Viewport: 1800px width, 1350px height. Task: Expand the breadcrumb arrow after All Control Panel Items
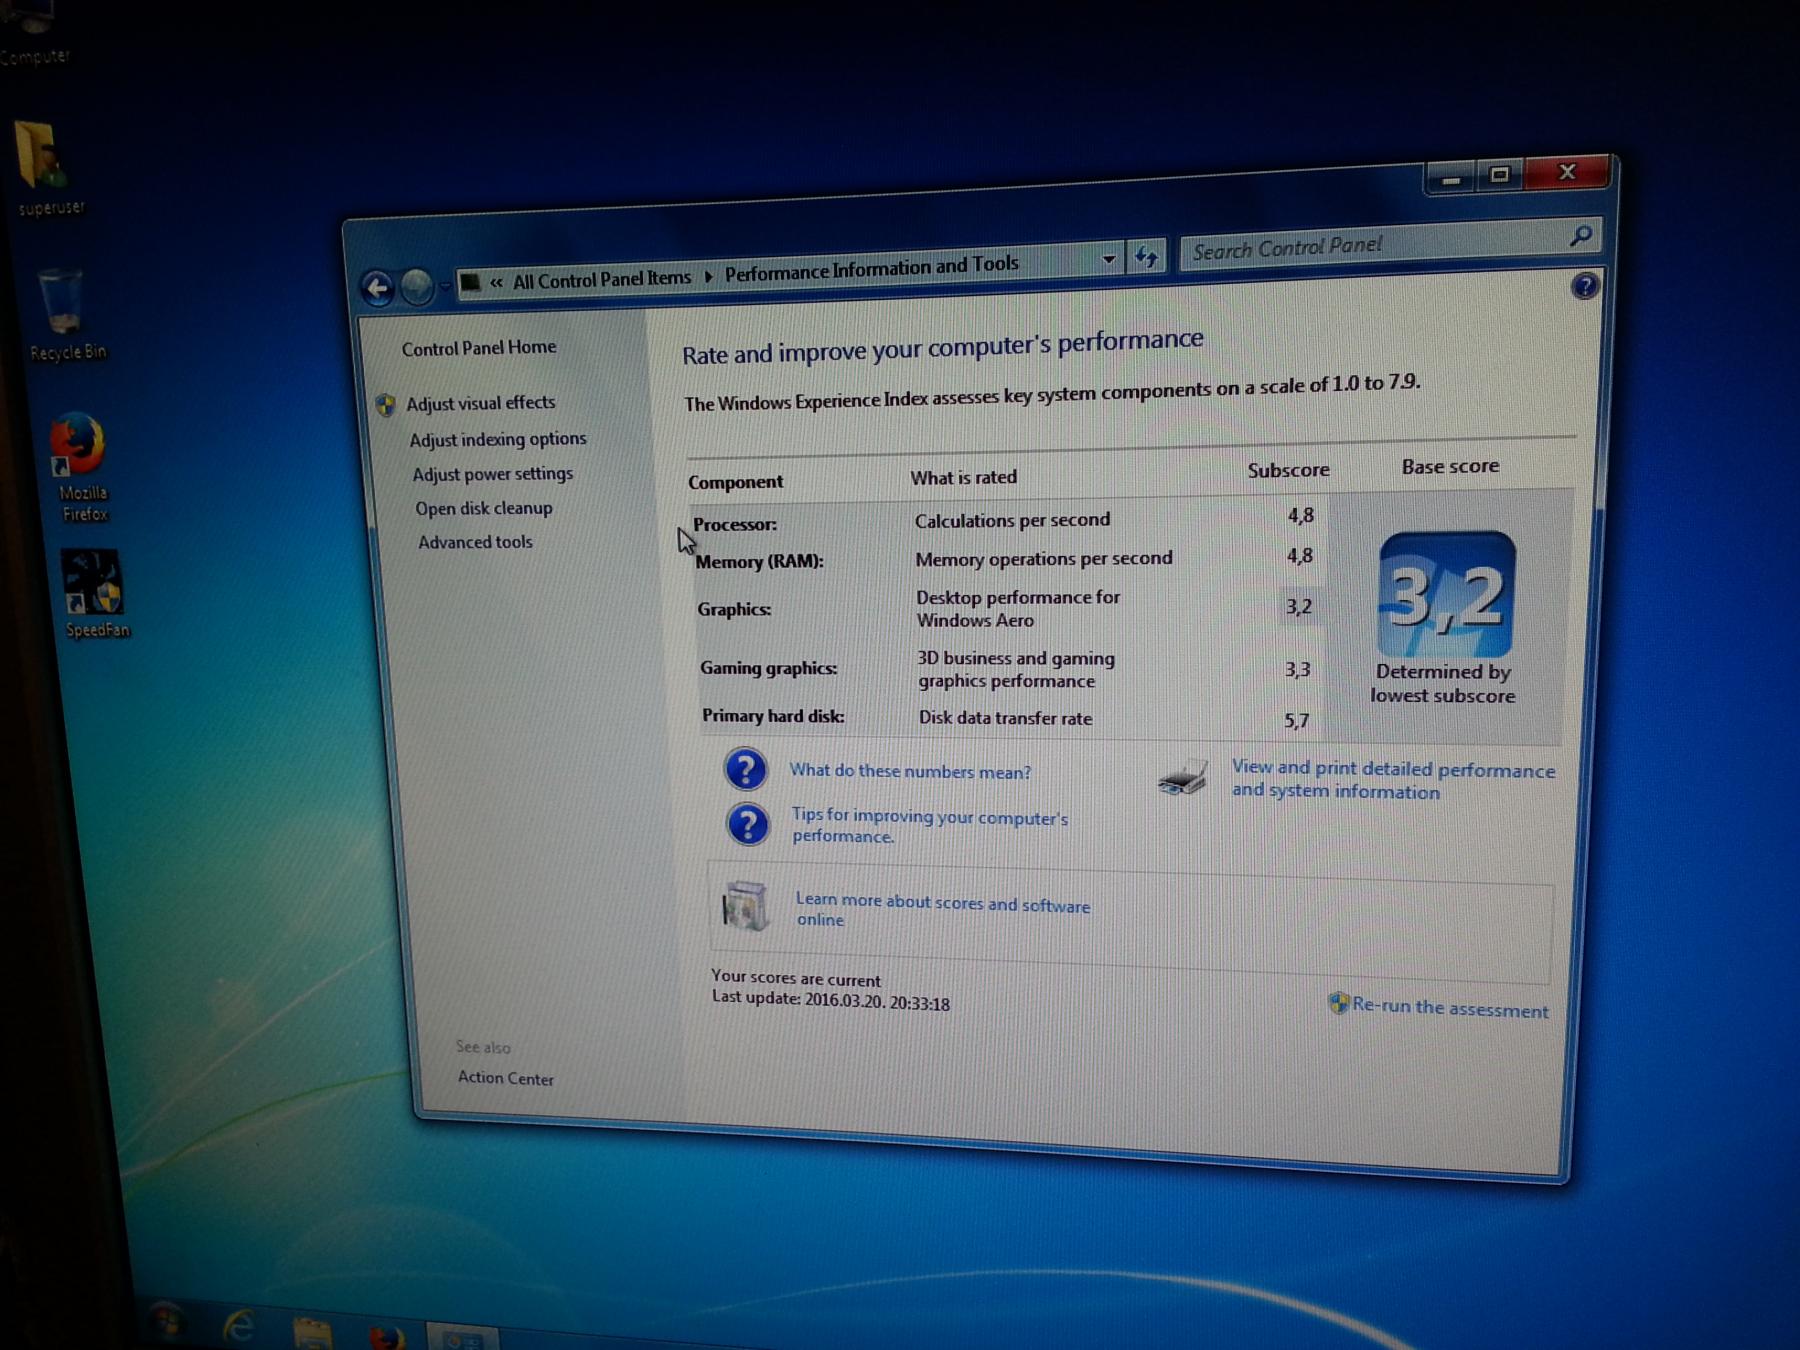(x=708, y=276)
